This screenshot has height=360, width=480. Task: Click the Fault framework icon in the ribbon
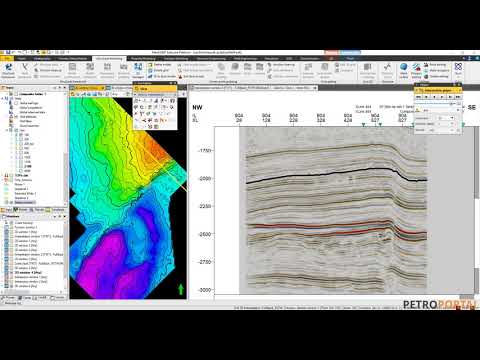(25, 71)
